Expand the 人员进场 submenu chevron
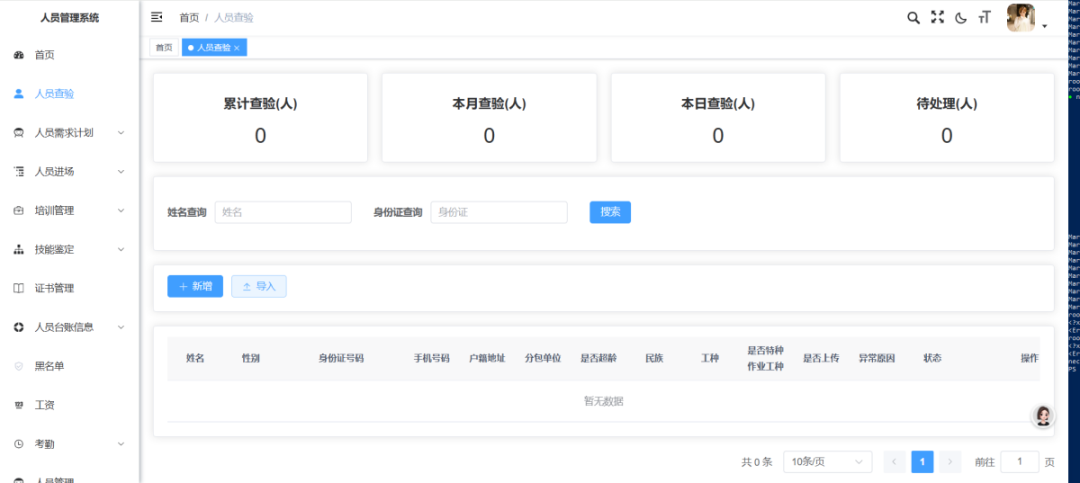The image size is (1080, 483). [x=121, y=172]
